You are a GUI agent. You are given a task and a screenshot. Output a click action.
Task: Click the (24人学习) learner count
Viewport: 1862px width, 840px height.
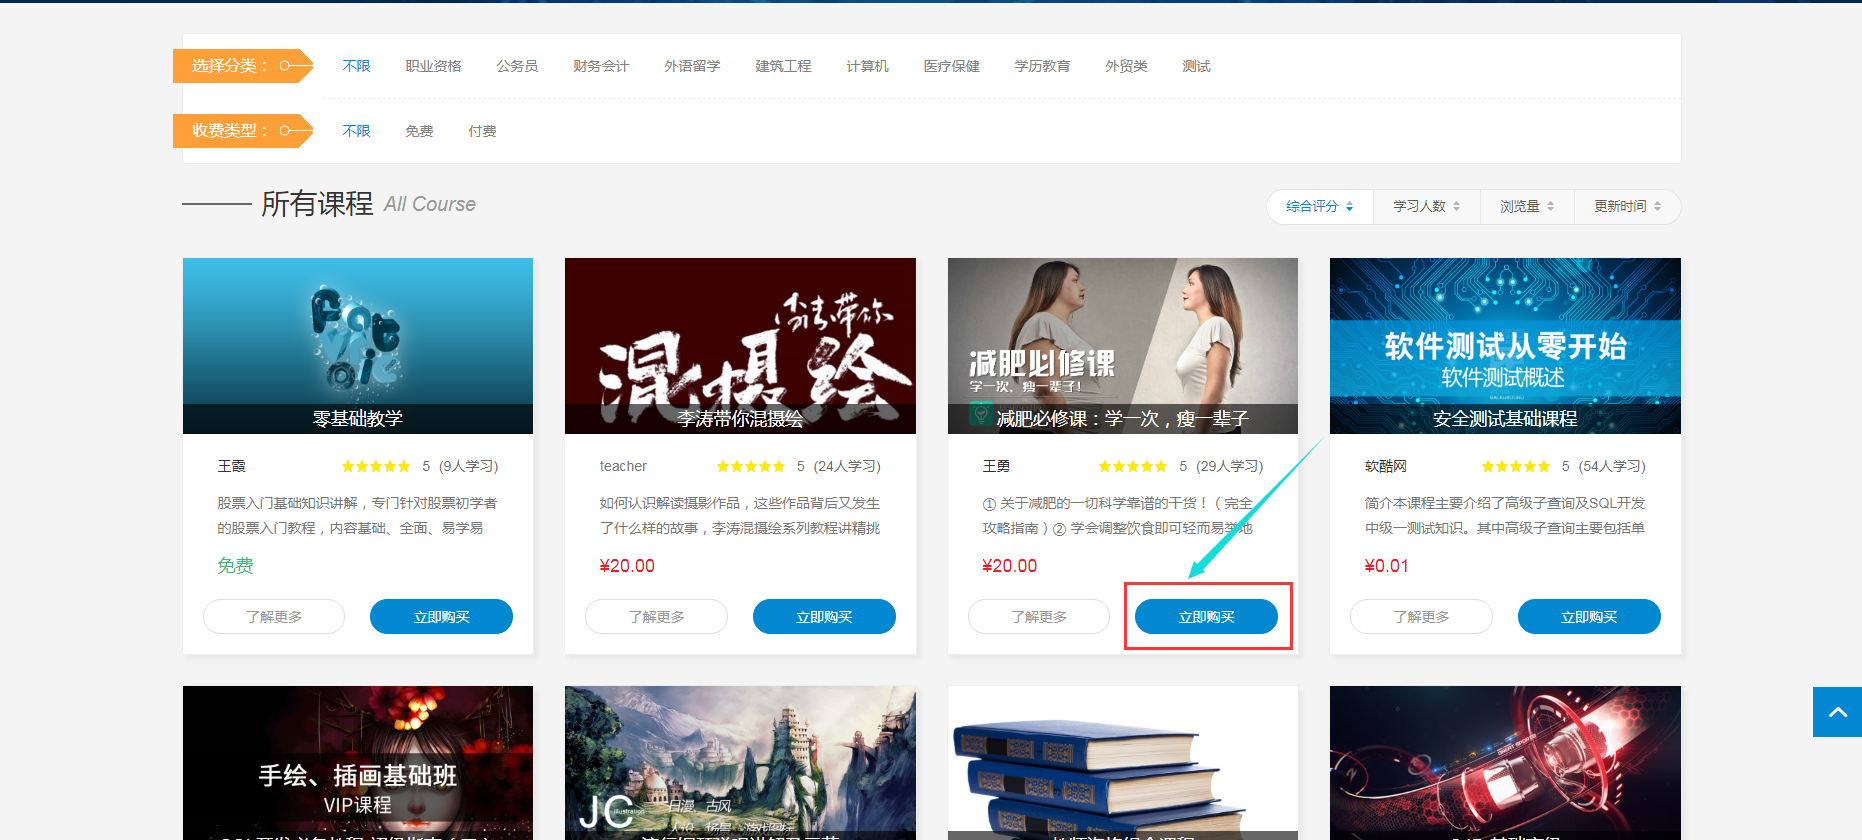847,466
